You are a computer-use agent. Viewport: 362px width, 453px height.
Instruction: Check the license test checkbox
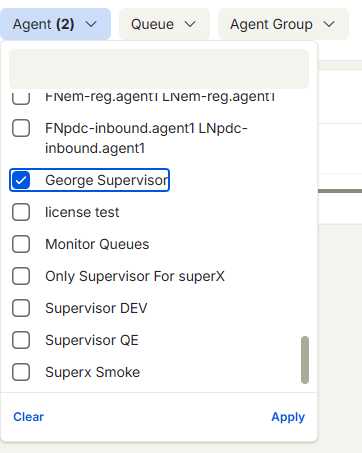pos(21,212)
